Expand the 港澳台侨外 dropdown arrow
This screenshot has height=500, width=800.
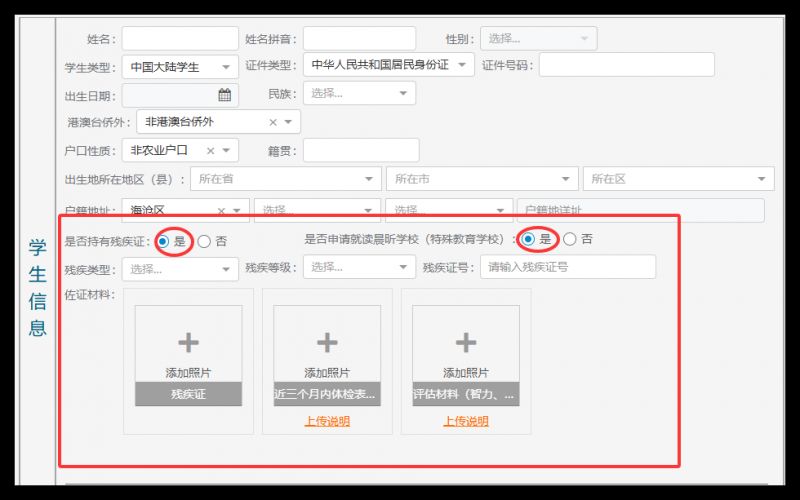pos(288,122)
